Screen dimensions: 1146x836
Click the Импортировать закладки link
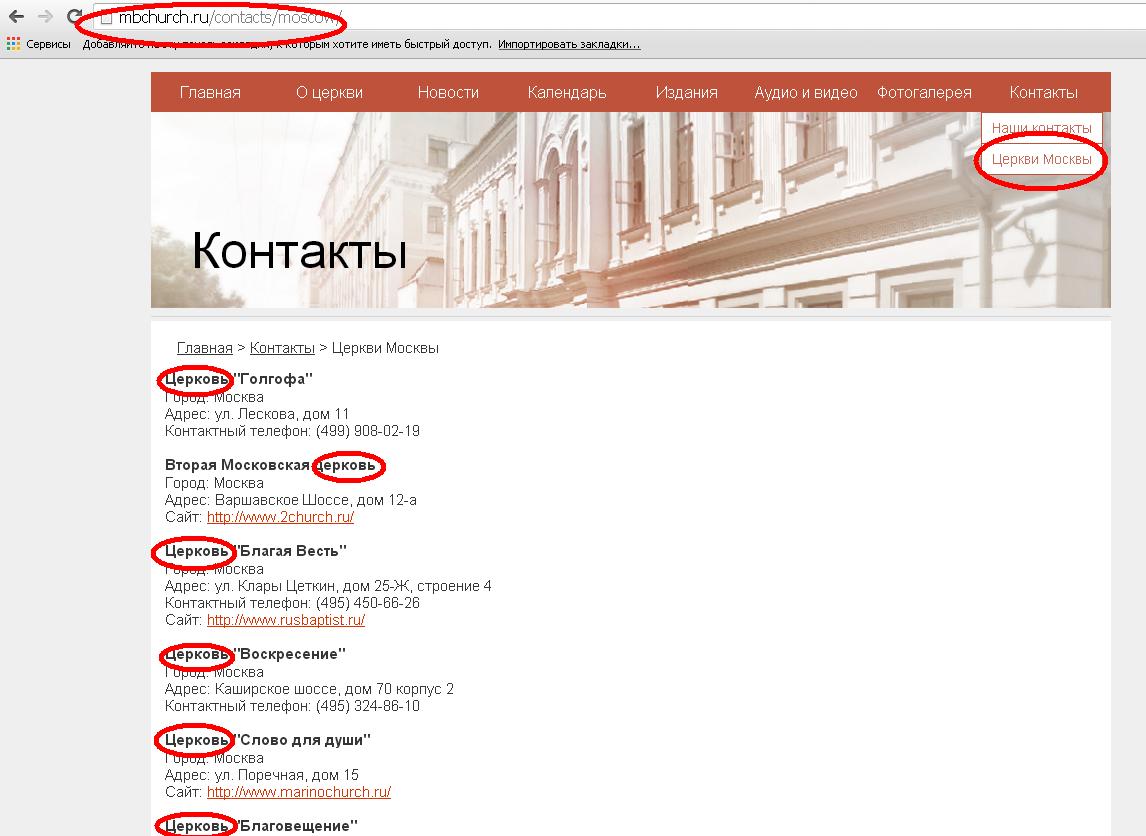569,45
